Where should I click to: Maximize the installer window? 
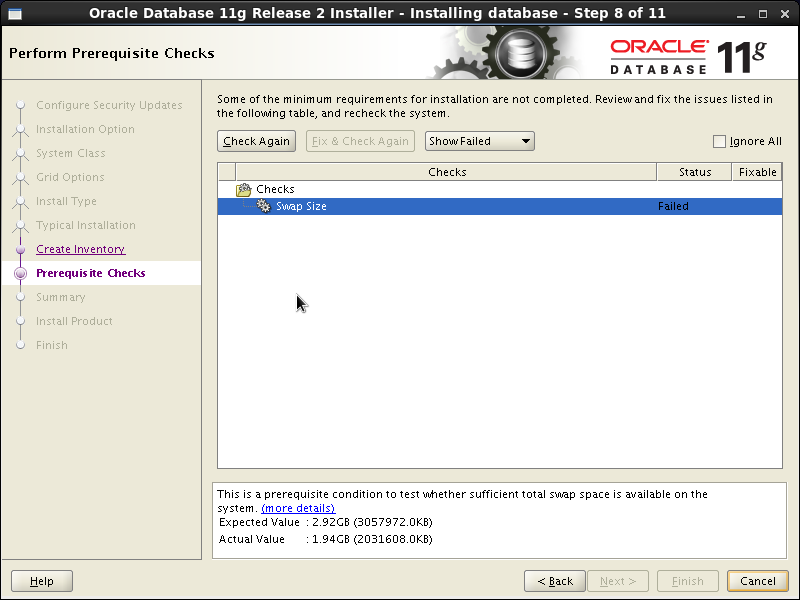tap(763, 14)
